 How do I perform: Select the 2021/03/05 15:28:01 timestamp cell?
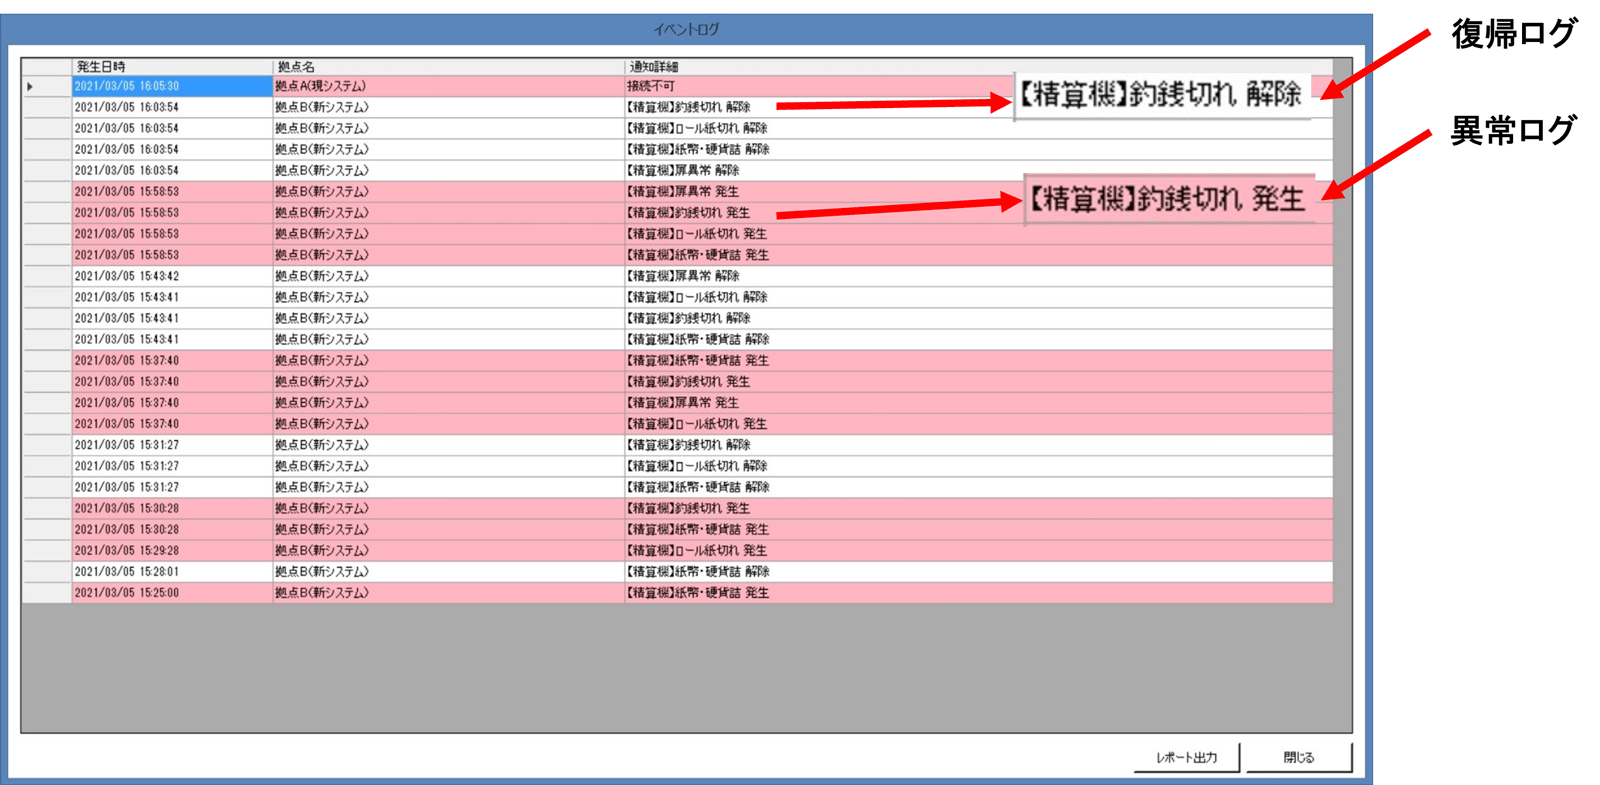pos(172,572)
